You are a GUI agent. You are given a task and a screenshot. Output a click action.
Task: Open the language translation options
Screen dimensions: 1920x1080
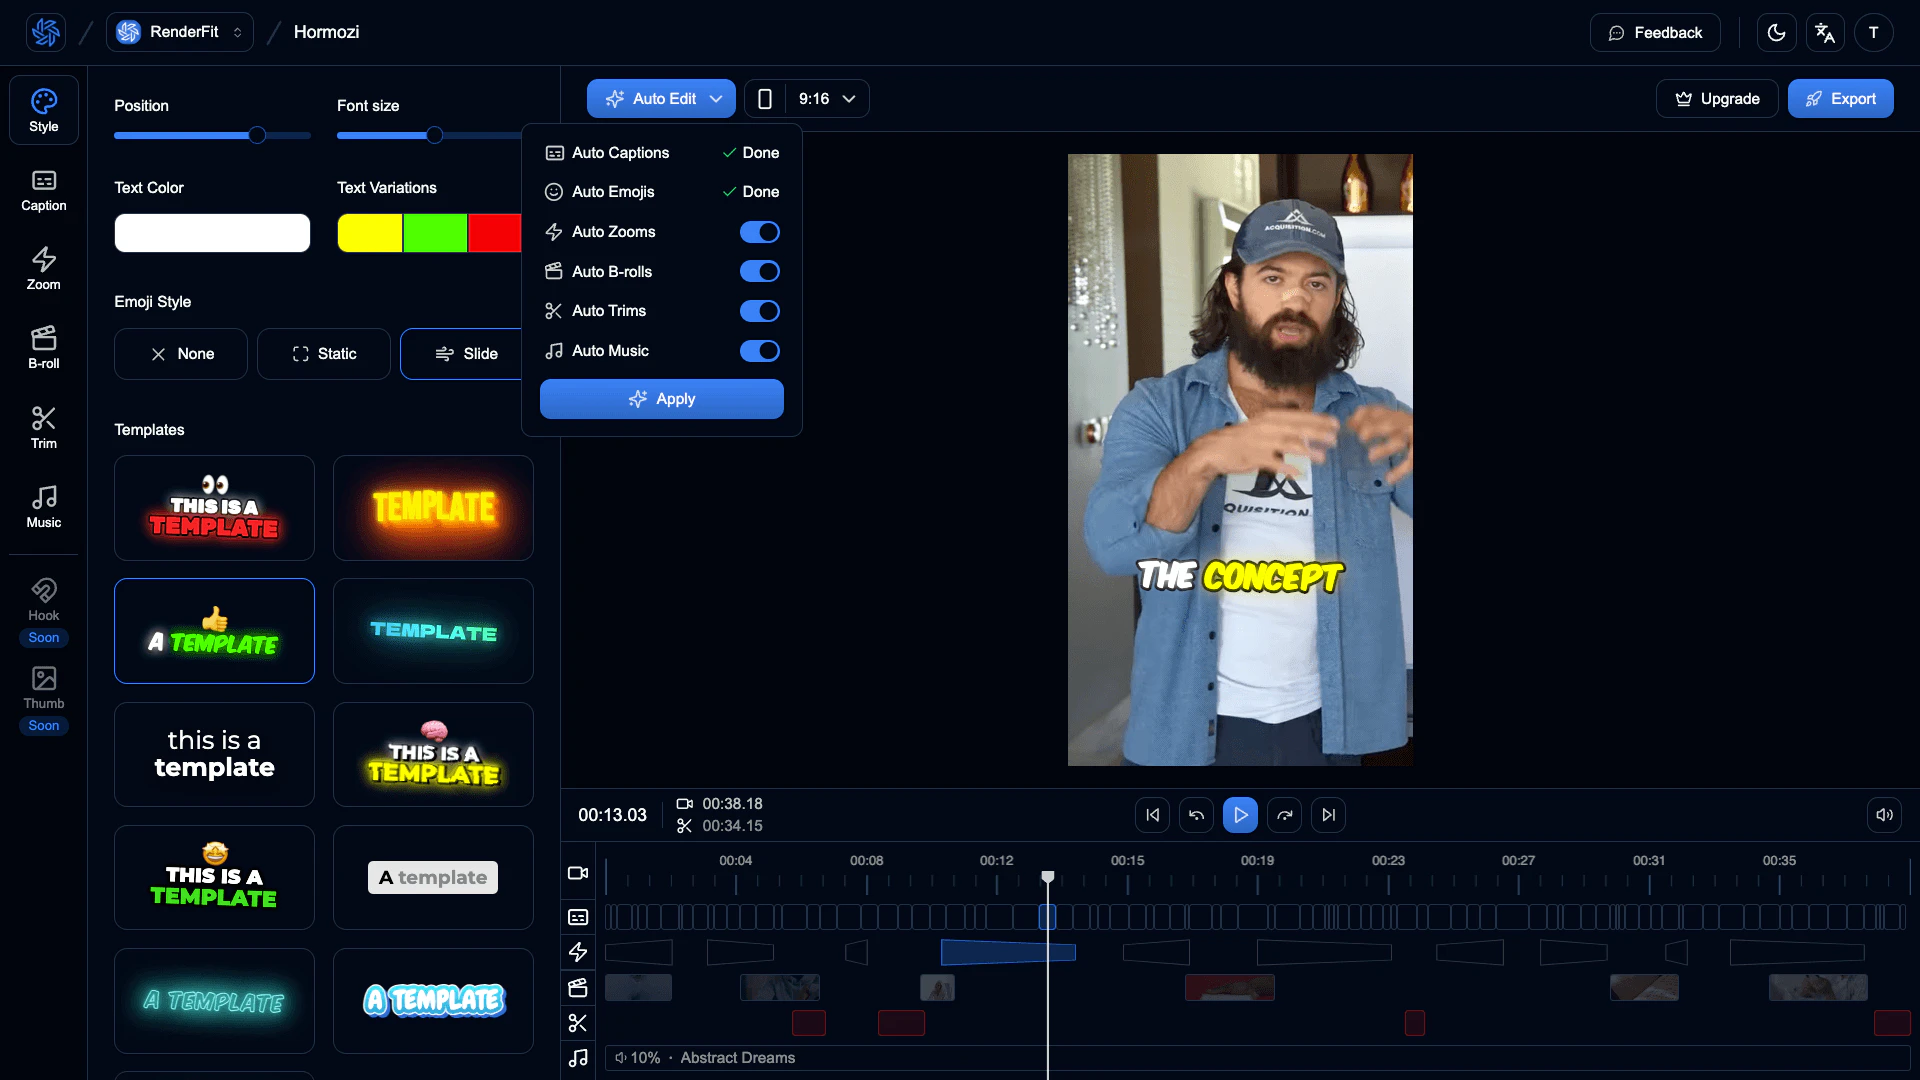coord(1824,32)
